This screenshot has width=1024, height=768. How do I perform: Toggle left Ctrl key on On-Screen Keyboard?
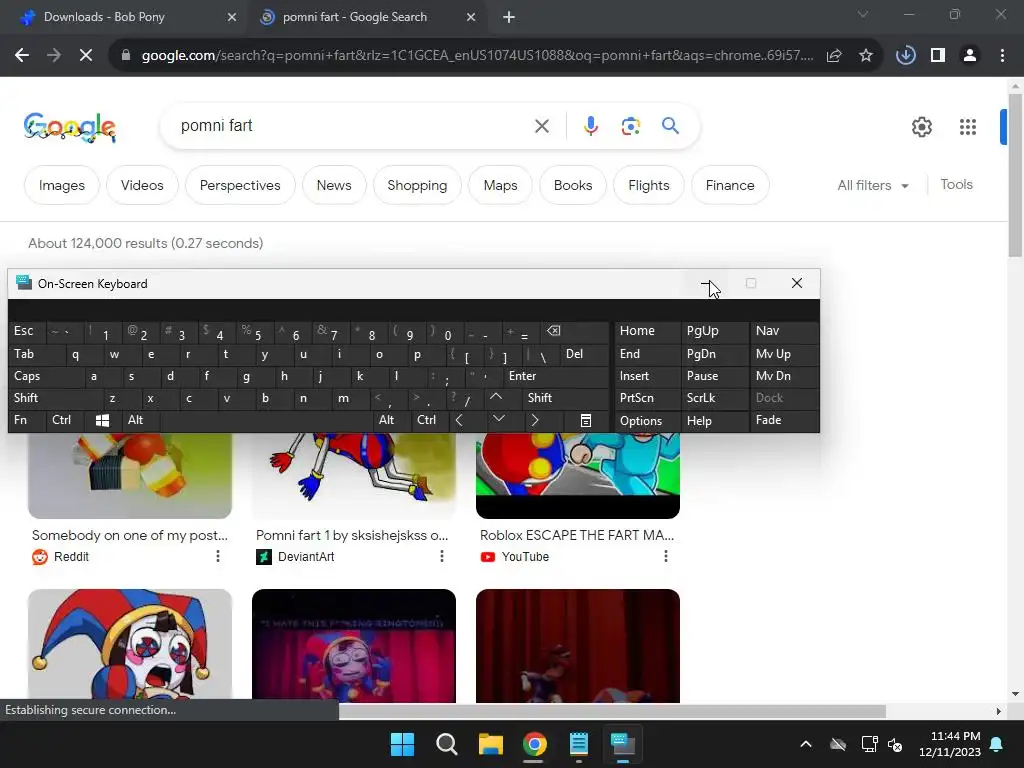pos(65,420)
